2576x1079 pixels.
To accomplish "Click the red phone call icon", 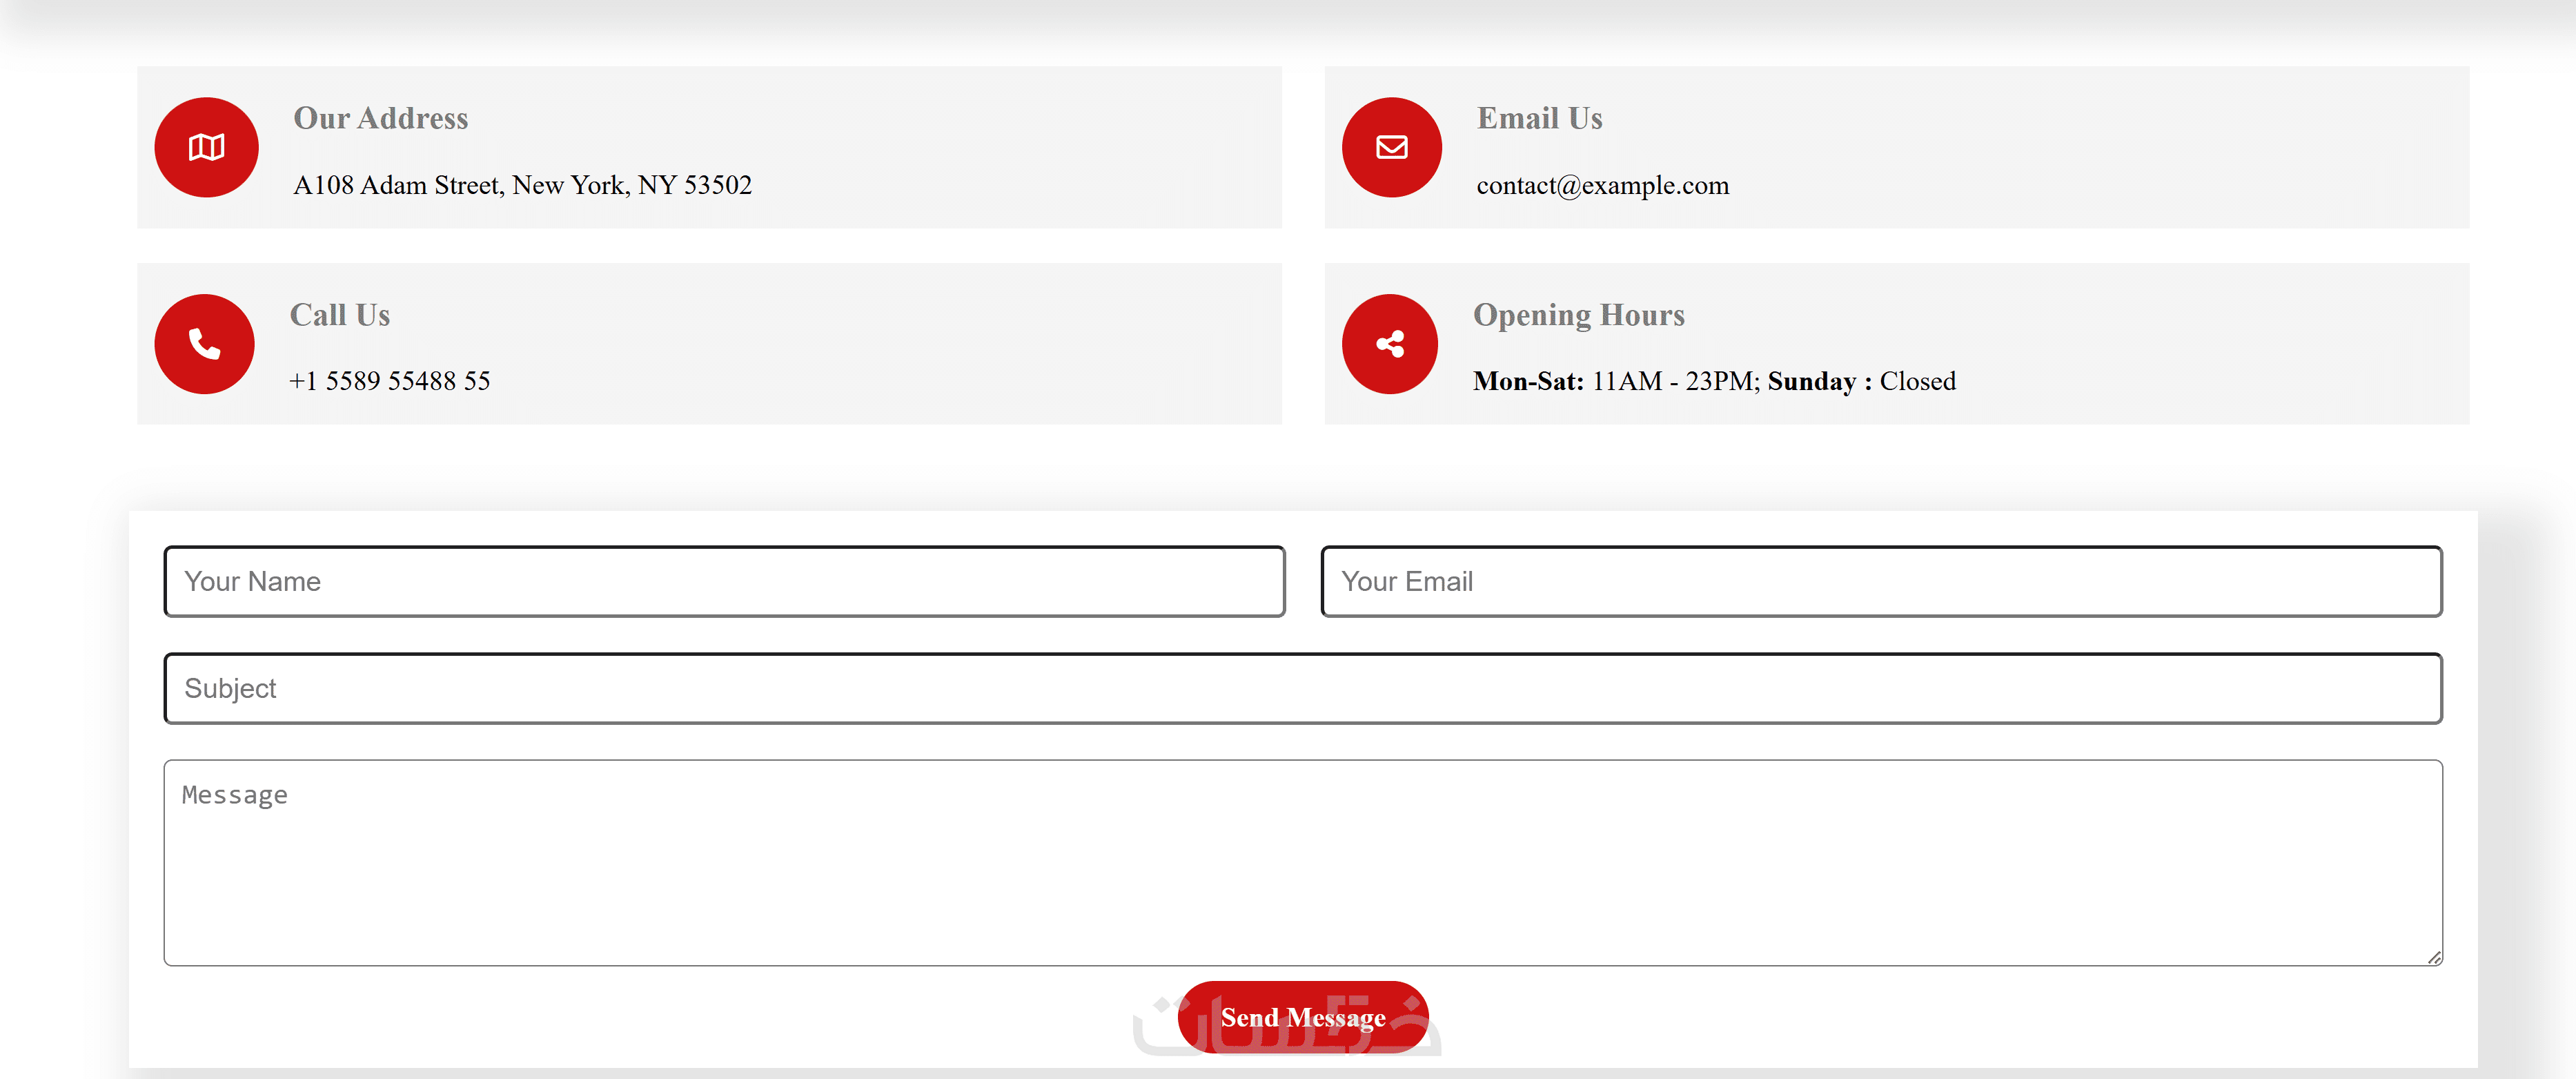I will click(x=204, y=344).
